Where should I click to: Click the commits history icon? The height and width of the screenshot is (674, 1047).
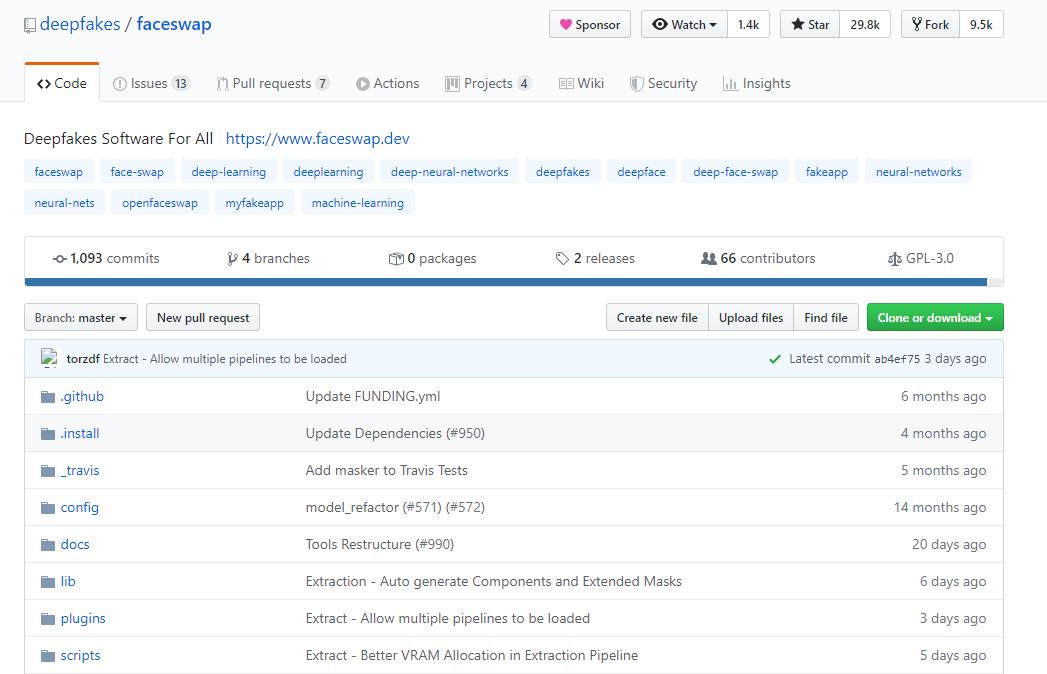[60, 259]
